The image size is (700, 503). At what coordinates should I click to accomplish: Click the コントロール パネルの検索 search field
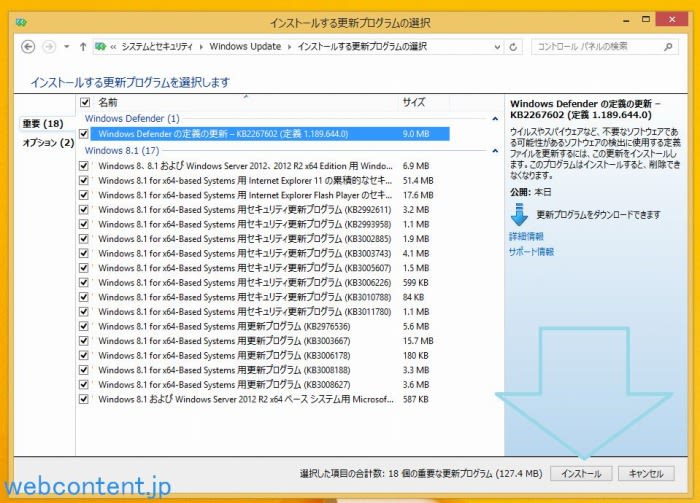[x=596, y=46]
